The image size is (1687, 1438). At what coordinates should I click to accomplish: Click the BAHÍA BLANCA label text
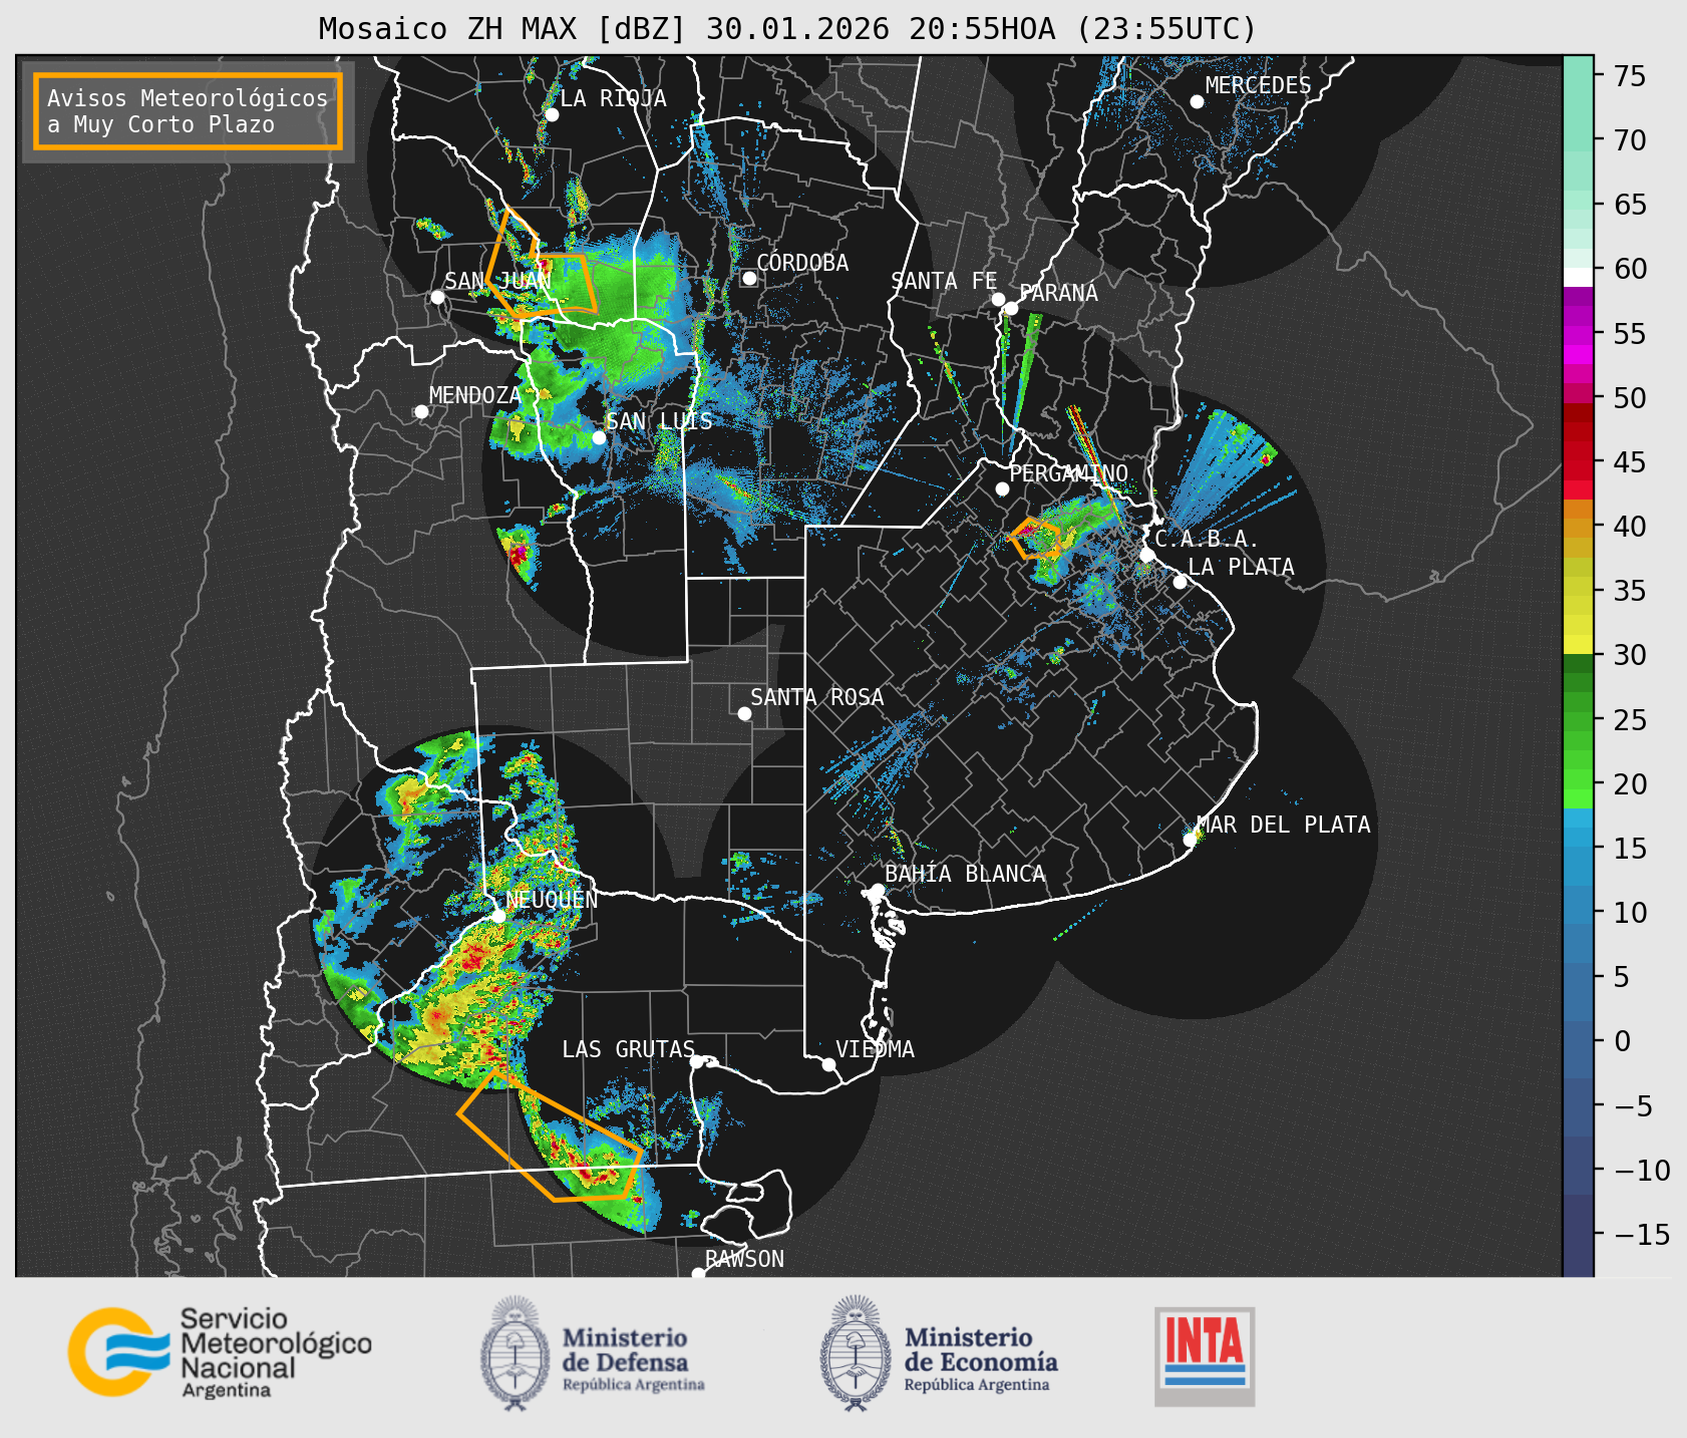[965, 874]
